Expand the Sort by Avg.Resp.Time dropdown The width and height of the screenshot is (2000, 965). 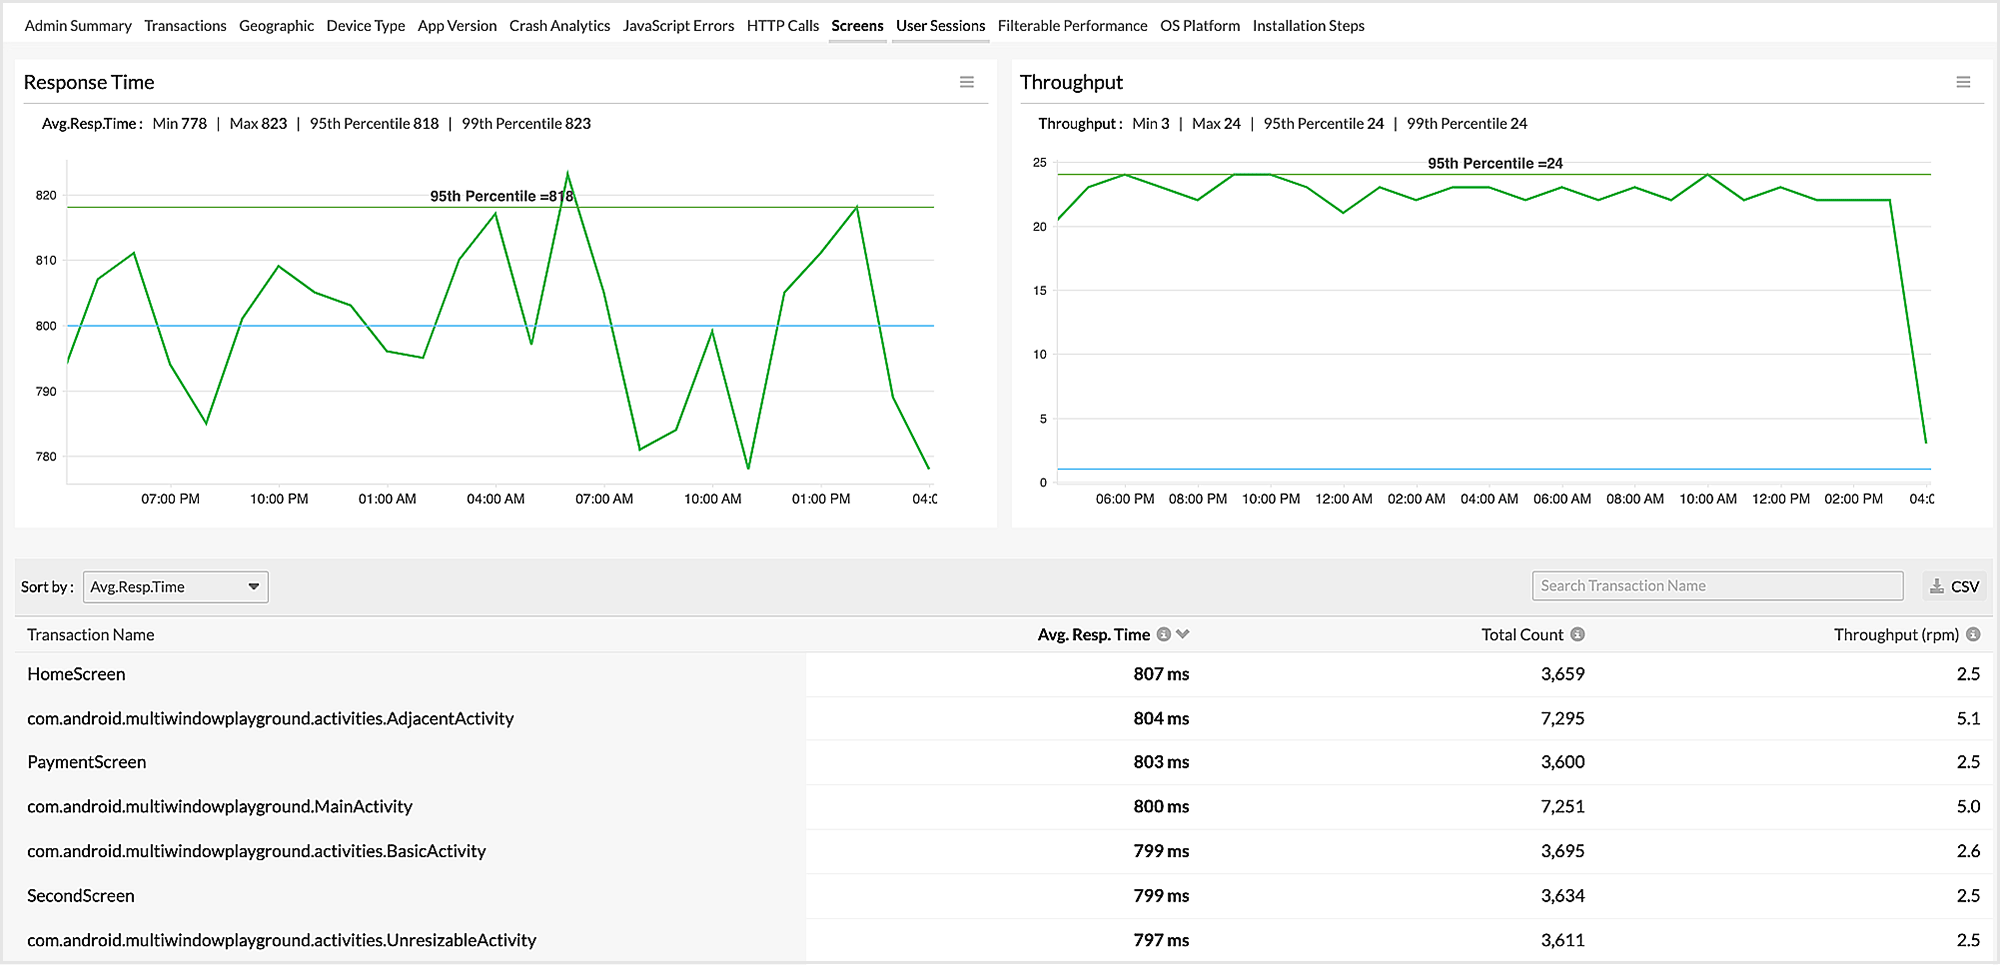[x=175, y=587]
